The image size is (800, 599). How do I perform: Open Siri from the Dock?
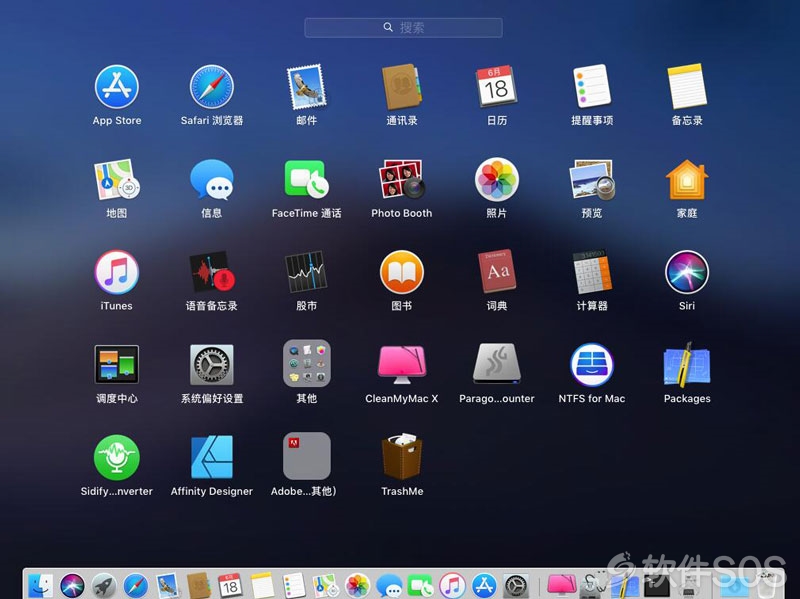point(72,586)
